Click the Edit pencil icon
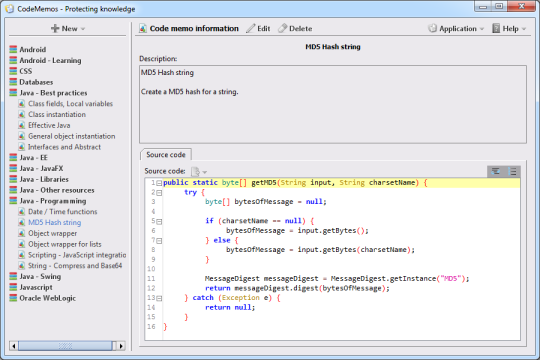Viewport: 540px width, 360px height. [251, 28]
